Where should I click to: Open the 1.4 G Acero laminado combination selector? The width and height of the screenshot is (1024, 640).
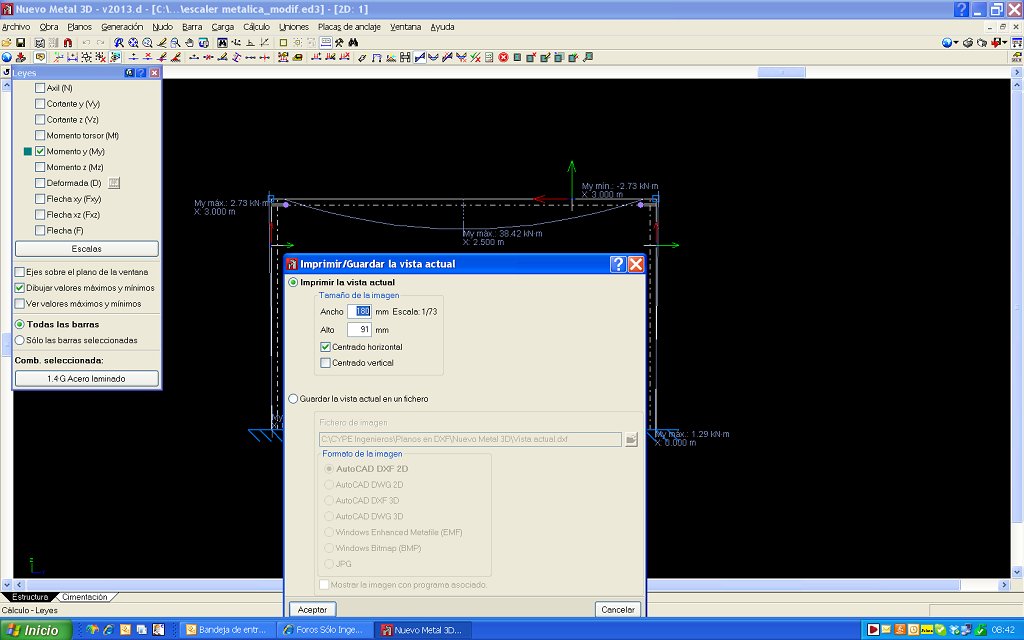tap(86, 379)
